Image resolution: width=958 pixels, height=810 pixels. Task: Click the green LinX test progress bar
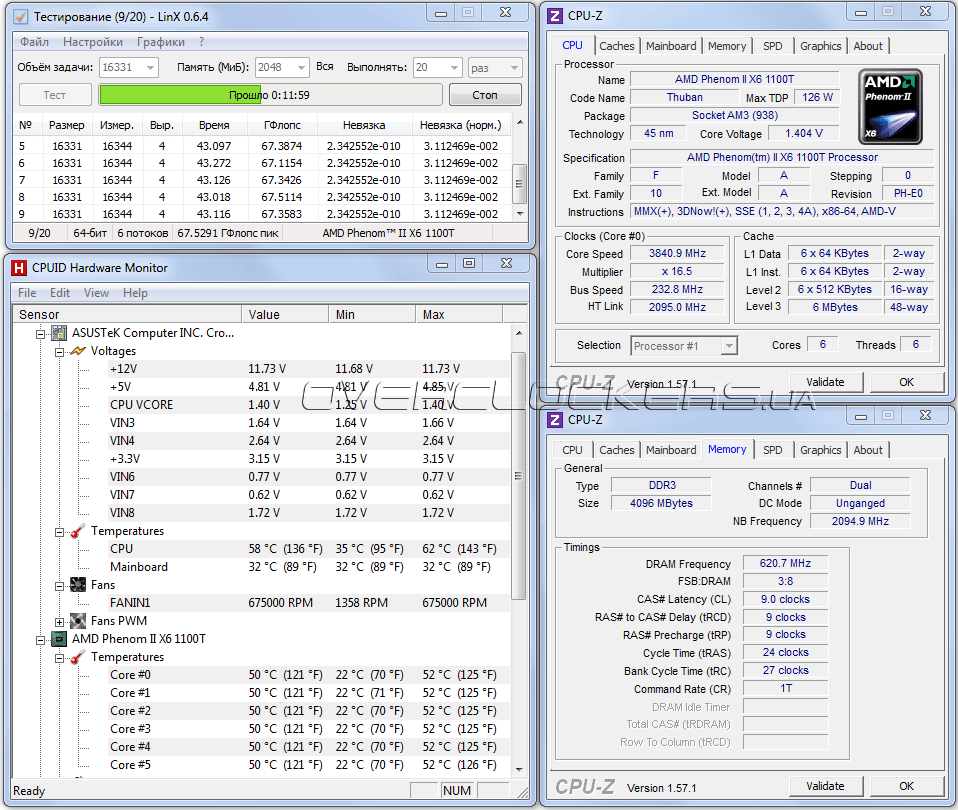270,95
